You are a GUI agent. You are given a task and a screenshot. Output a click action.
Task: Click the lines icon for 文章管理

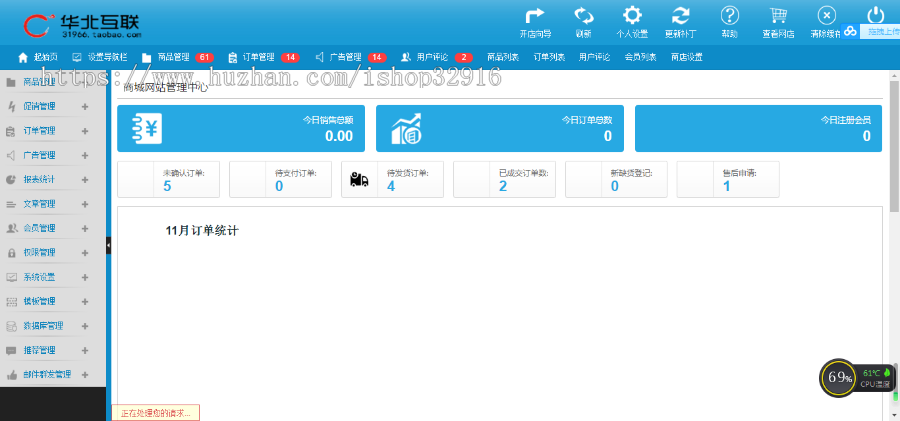pyautogui.click(x=10, y=204)
